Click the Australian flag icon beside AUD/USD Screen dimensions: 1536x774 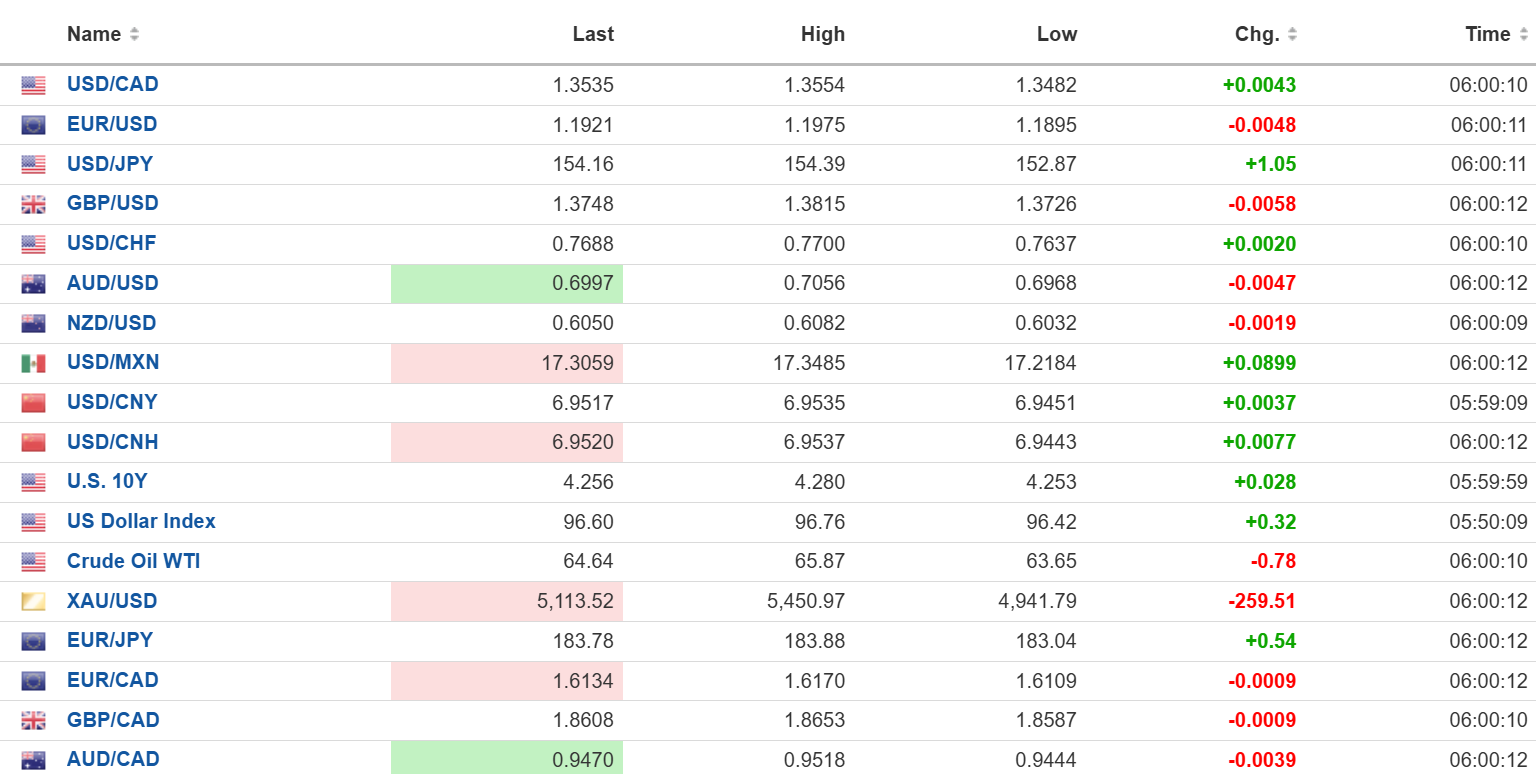click(33, 284)
